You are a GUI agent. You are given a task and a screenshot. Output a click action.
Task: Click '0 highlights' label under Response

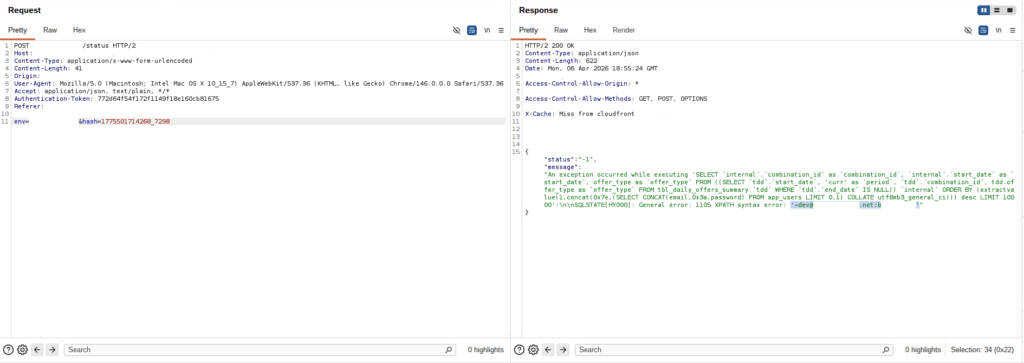pos(923,350)
